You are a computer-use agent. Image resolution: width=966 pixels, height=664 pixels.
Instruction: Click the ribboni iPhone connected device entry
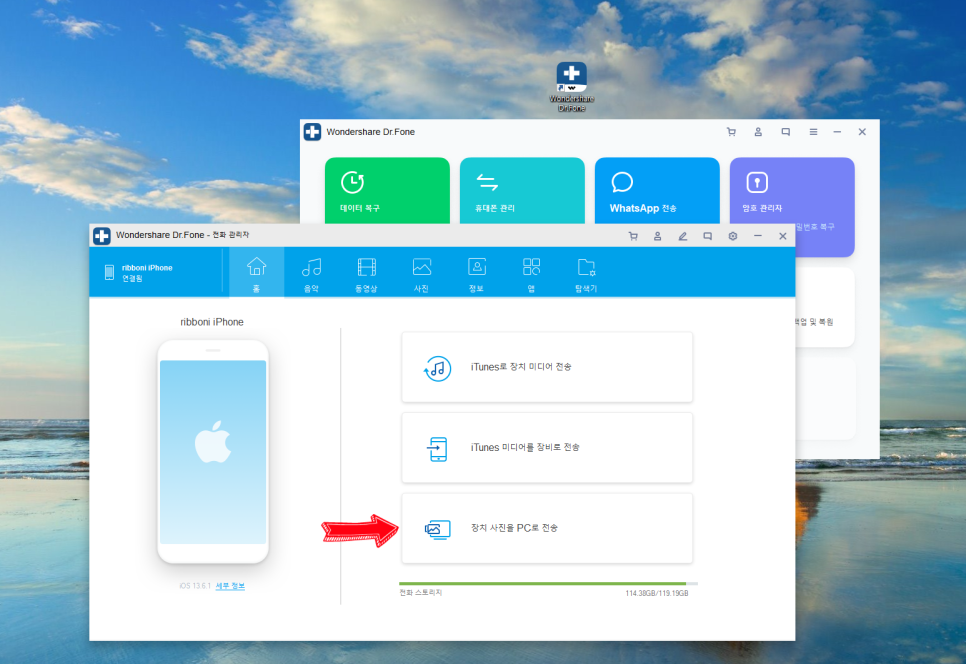(139, 272)
